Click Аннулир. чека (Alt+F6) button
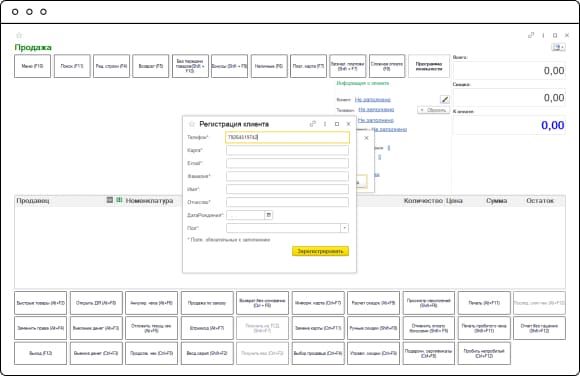The height and width of the screenshot is (376, 580). click(152, 303)
